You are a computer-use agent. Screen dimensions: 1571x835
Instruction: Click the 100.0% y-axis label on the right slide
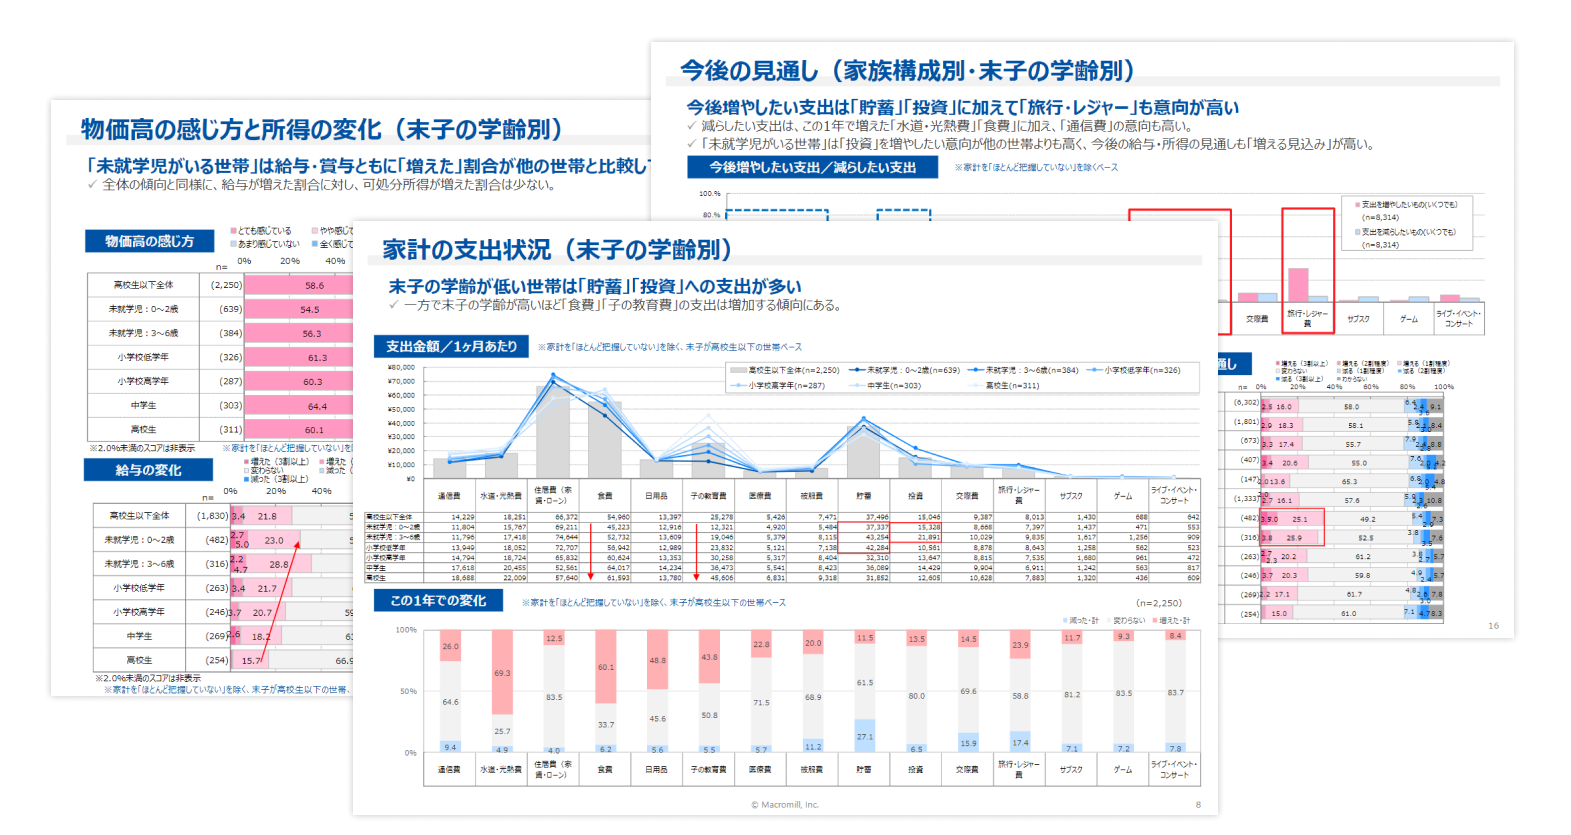click(x=709, y=194)
